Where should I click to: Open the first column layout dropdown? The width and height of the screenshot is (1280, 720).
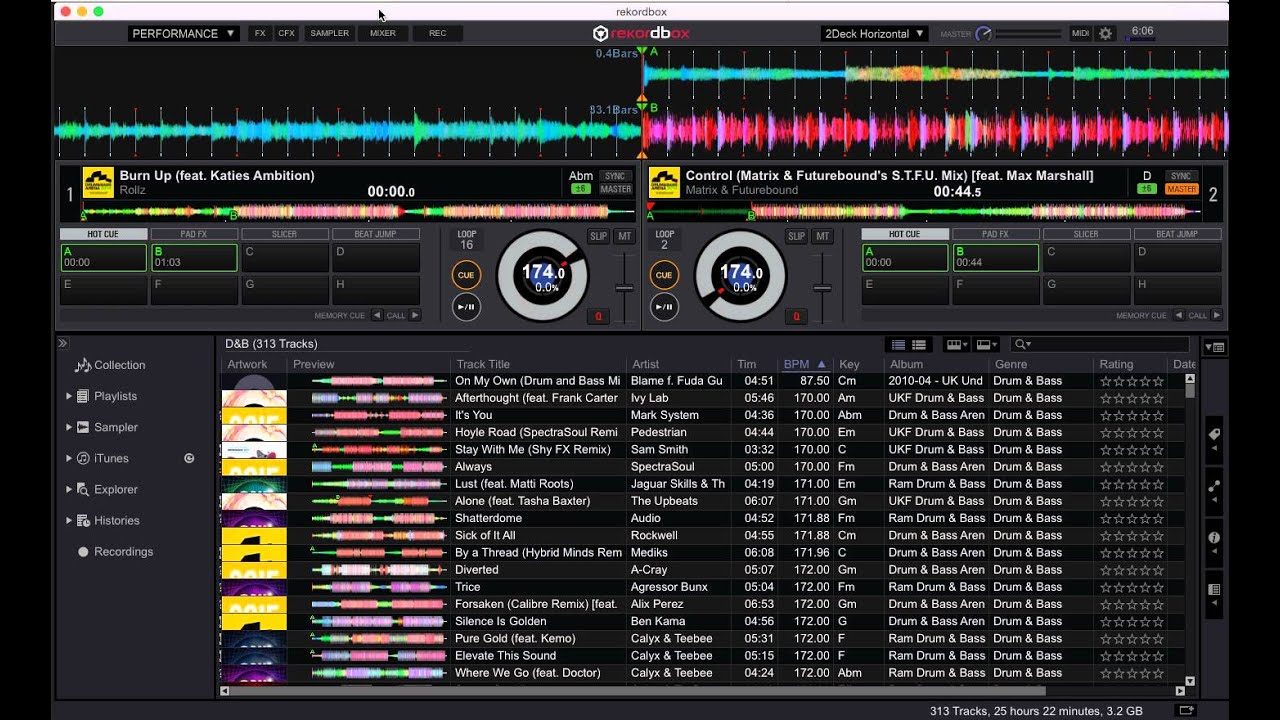[957, 344]
